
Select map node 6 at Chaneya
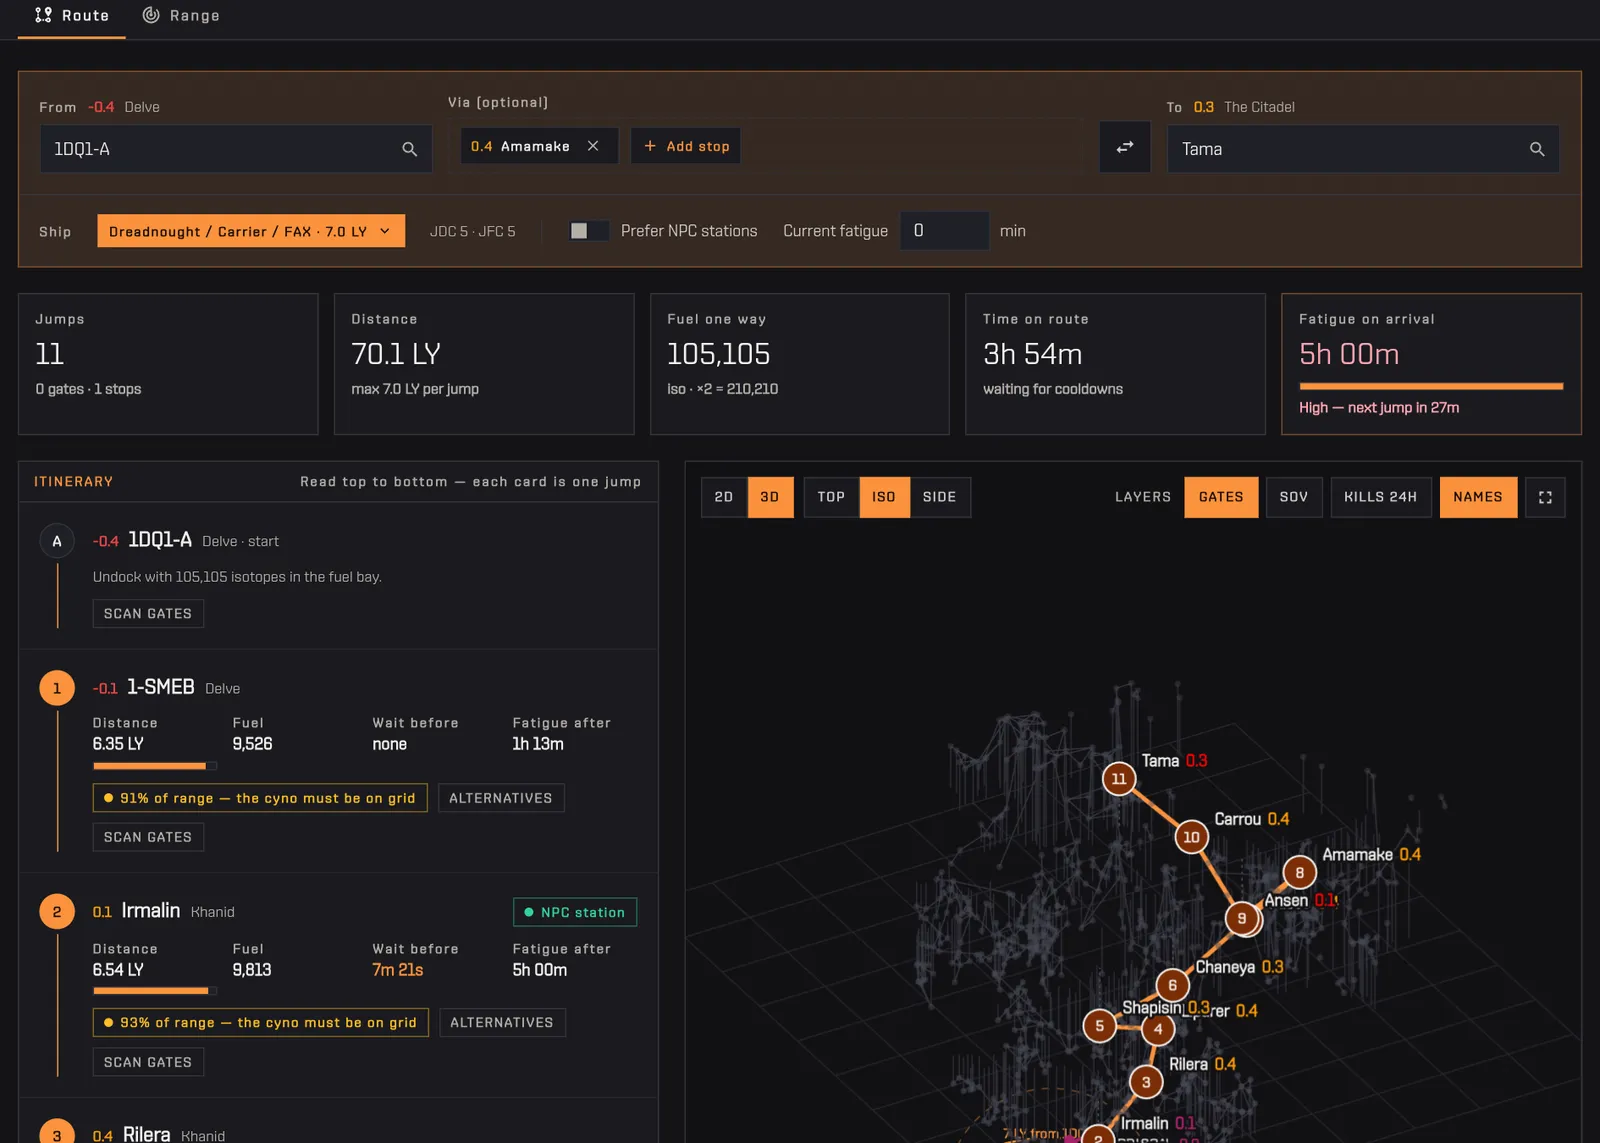pos(1173,985)
